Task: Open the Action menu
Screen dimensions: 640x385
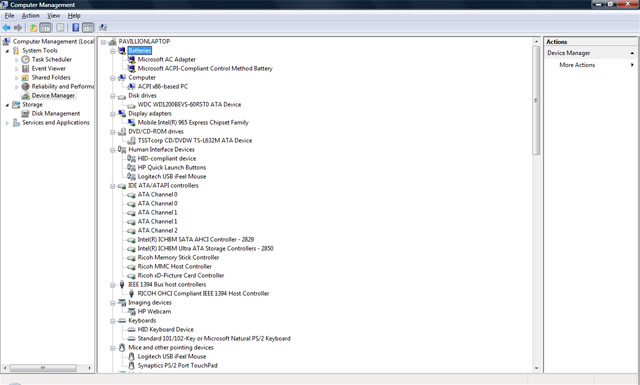Action: tap(31, 16)
